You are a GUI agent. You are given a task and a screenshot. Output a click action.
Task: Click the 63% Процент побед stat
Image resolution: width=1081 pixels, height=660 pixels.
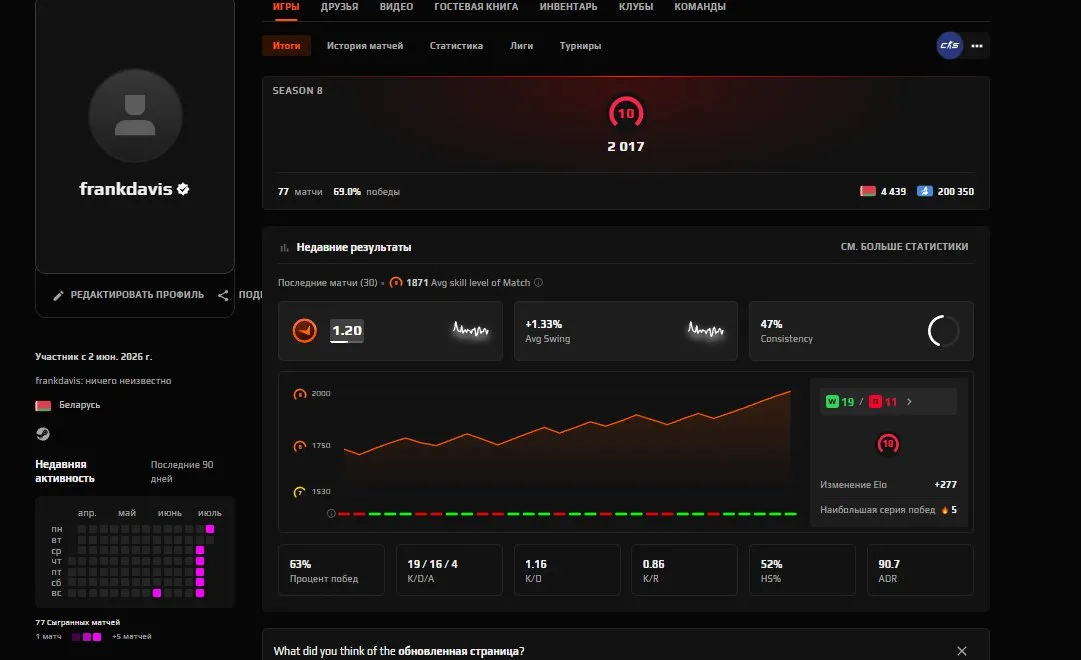click(x=332, y=570)
